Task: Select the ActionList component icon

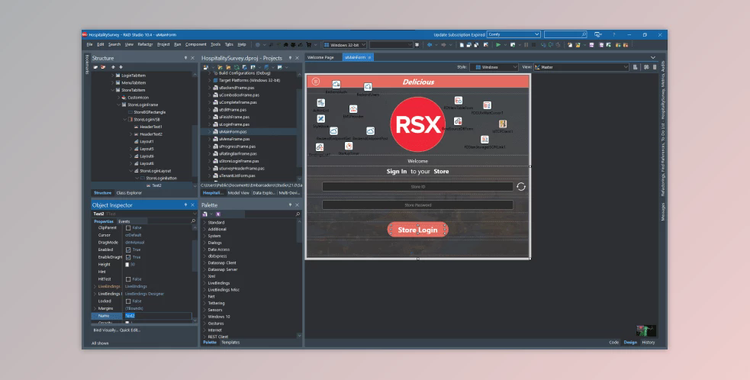Action: click(321, 103)
